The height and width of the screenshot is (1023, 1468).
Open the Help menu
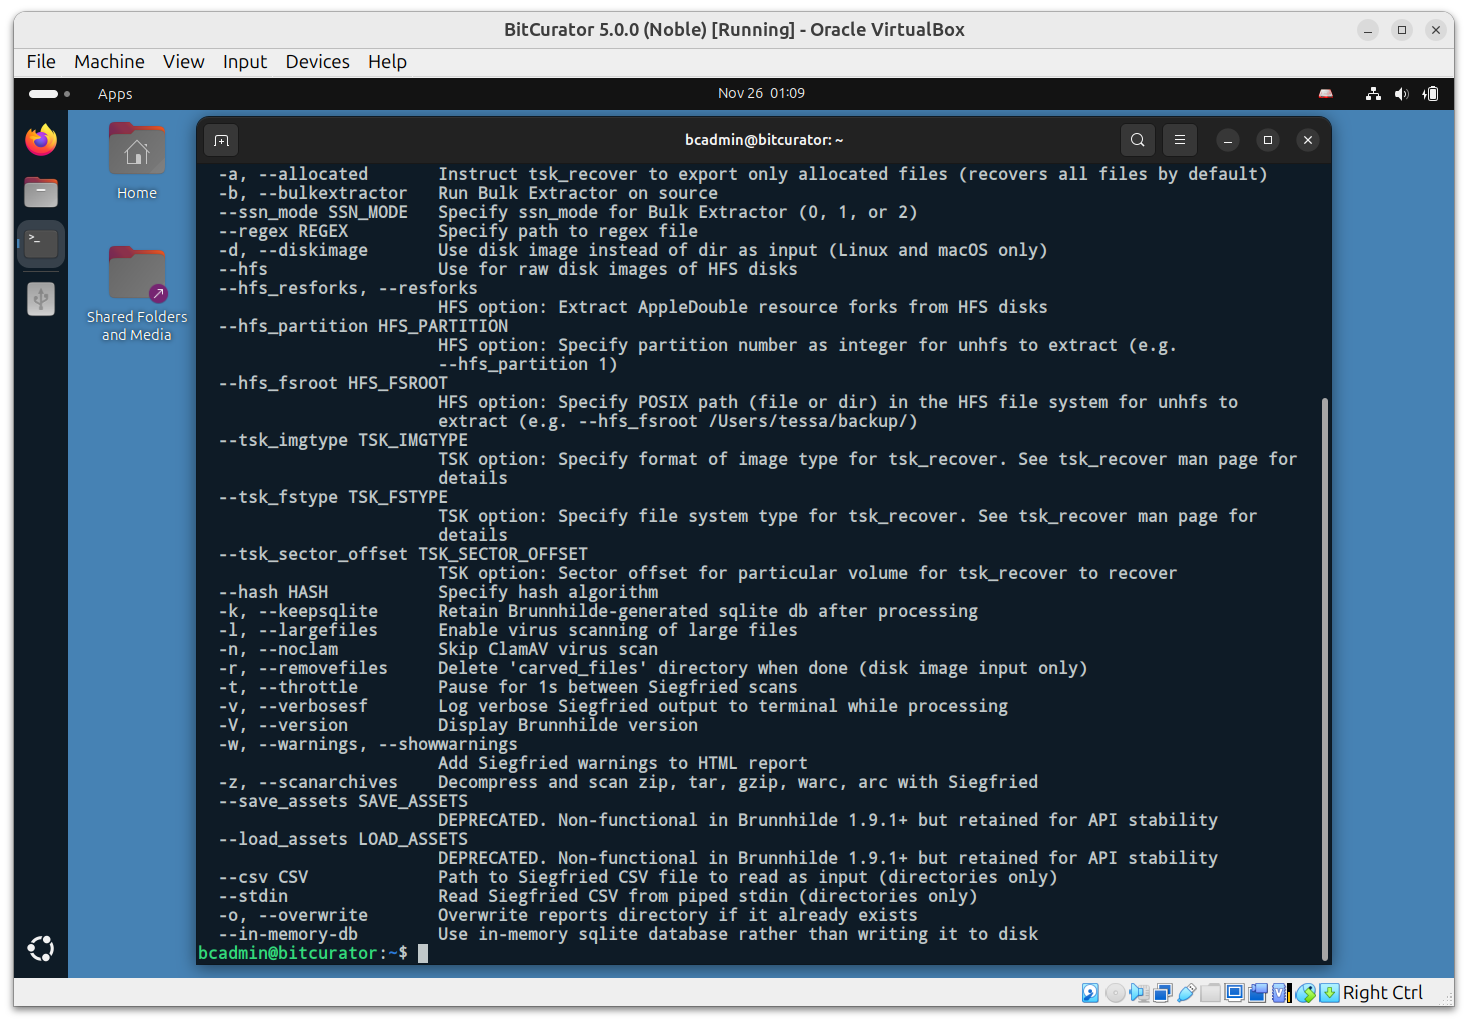pos(387,62)
